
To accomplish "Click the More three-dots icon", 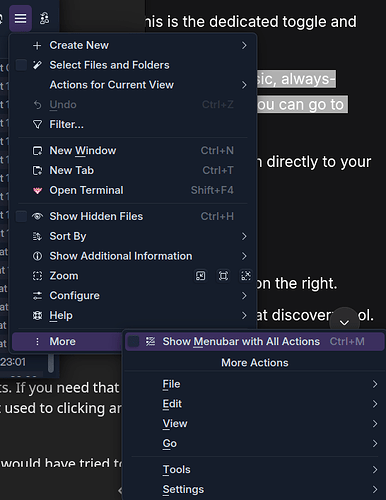I will pos(37,342).
